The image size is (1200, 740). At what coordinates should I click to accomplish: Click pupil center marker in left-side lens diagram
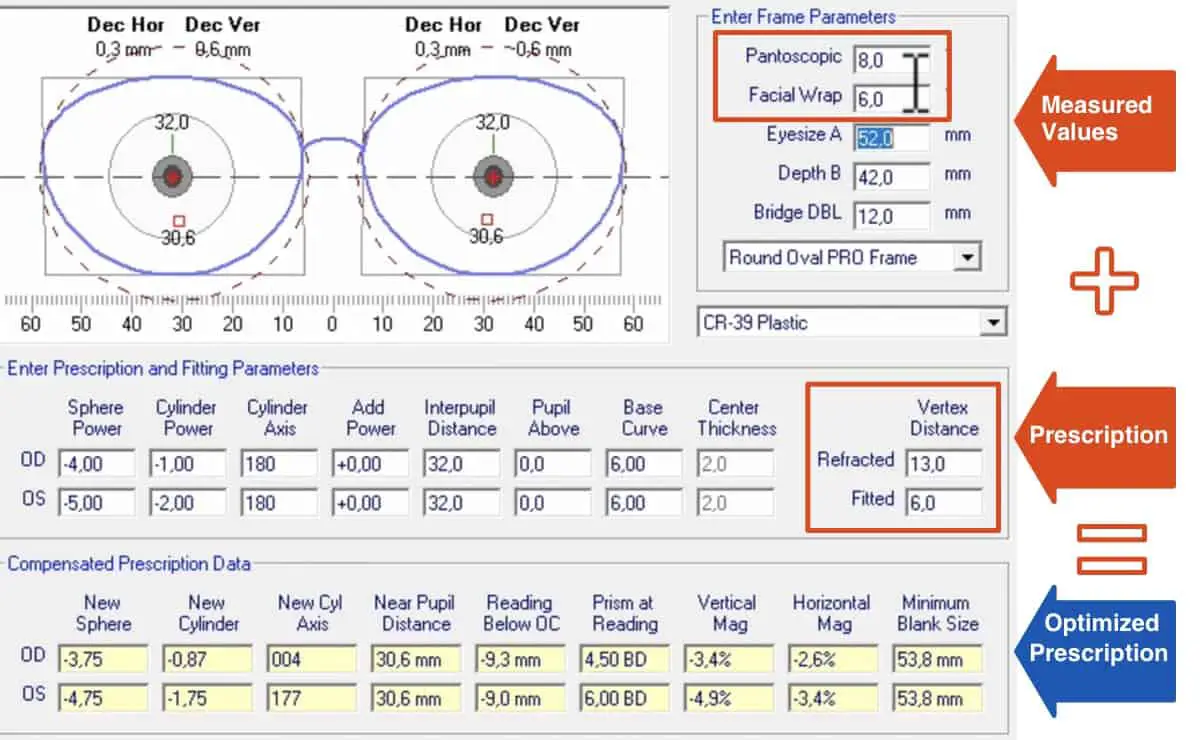(172, 177)
